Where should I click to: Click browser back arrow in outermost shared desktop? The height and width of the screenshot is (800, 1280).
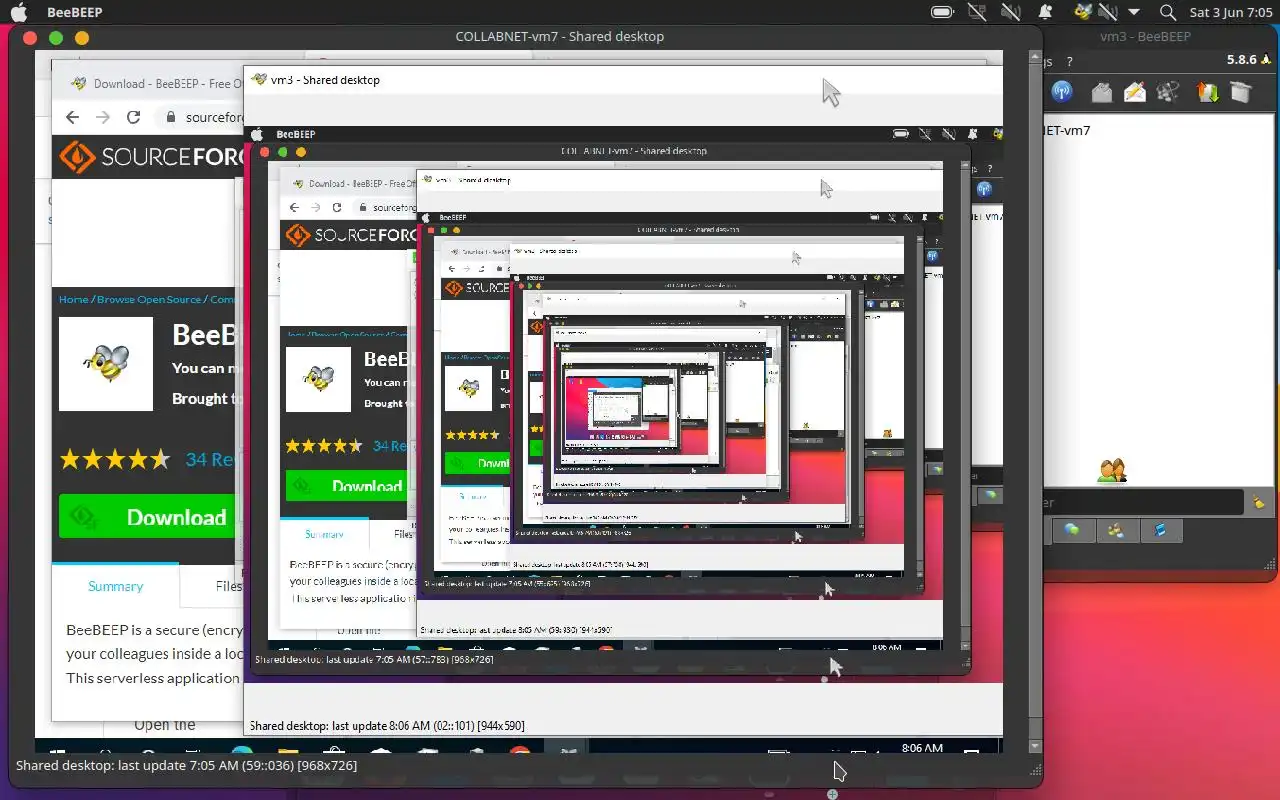72,117
